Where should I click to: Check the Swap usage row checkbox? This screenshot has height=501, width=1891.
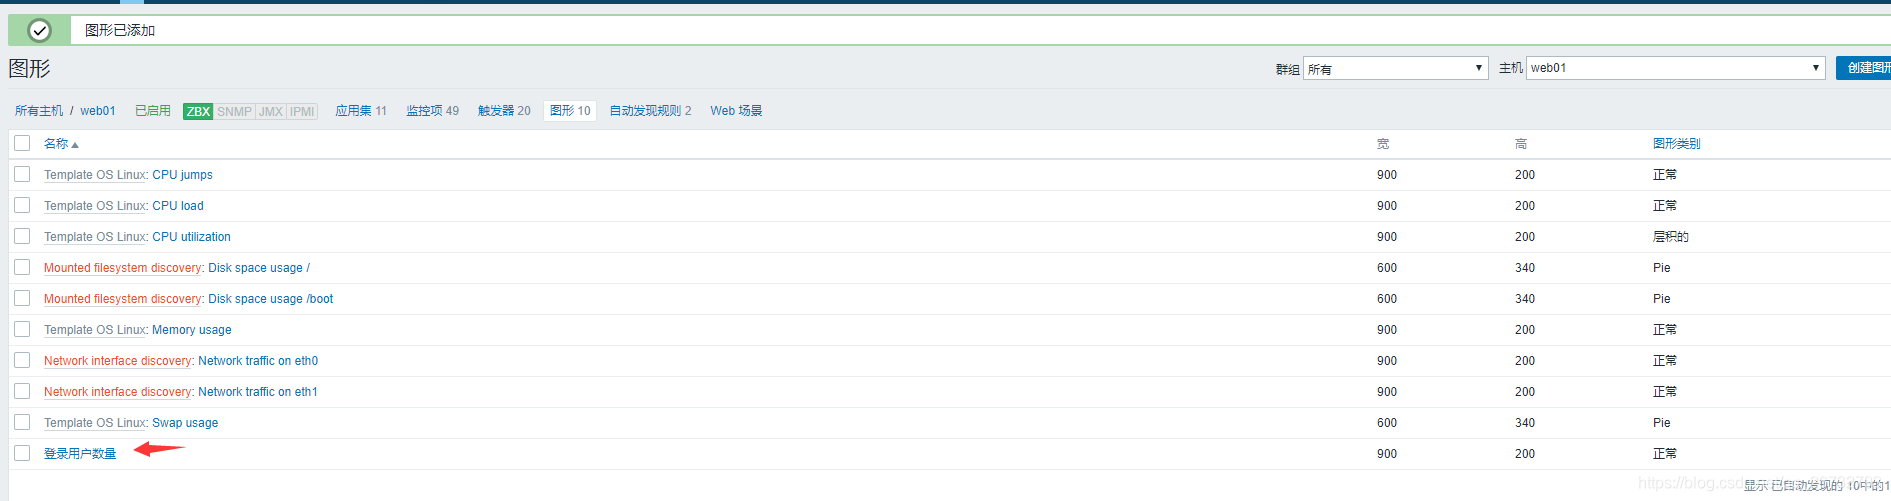click(22, 422)
